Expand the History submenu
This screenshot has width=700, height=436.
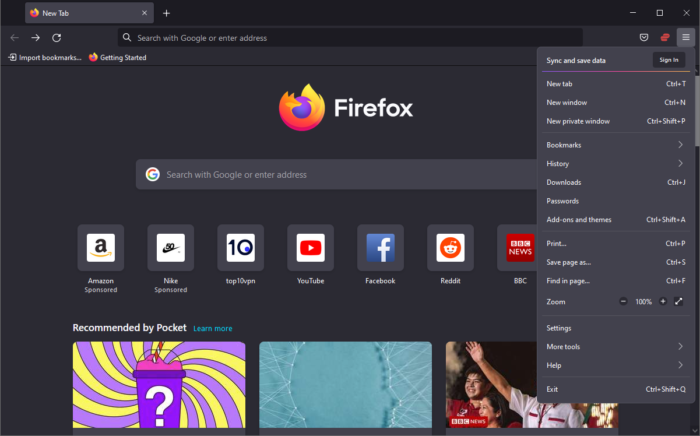[616, 164]
